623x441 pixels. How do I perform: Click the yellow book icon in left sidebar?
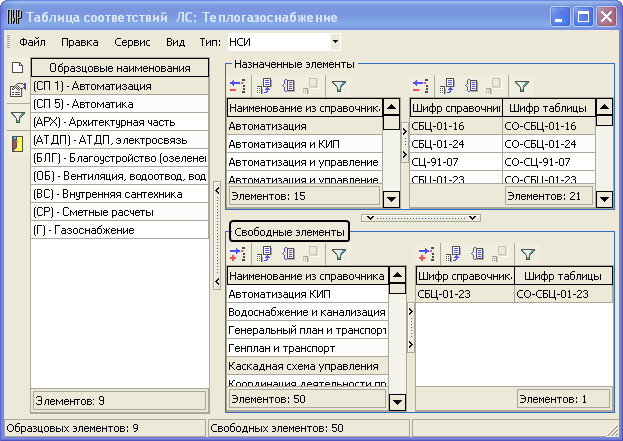pos(16,143)
